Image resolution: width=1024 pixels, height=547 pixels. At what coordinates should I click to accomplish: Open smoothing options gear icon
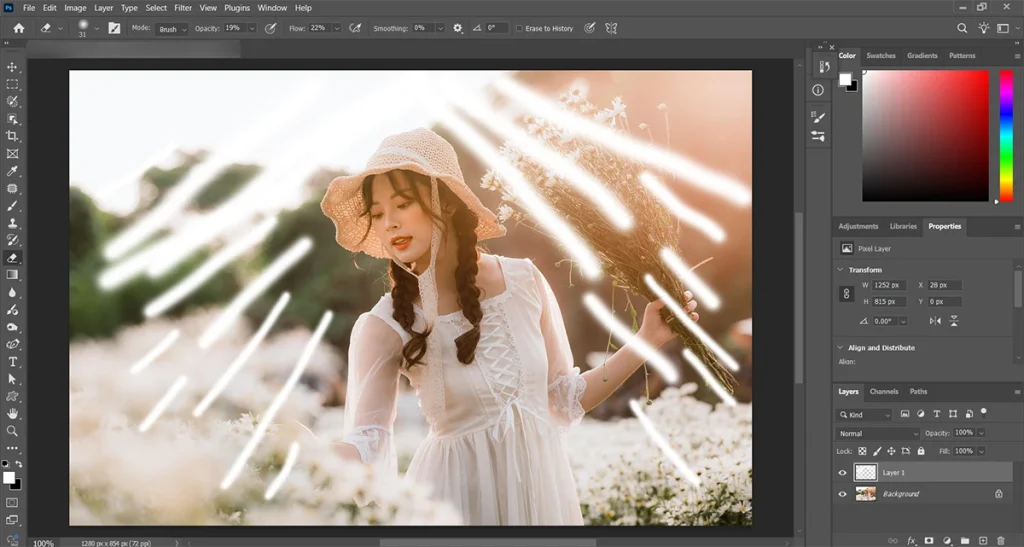[x=458, y=28]
